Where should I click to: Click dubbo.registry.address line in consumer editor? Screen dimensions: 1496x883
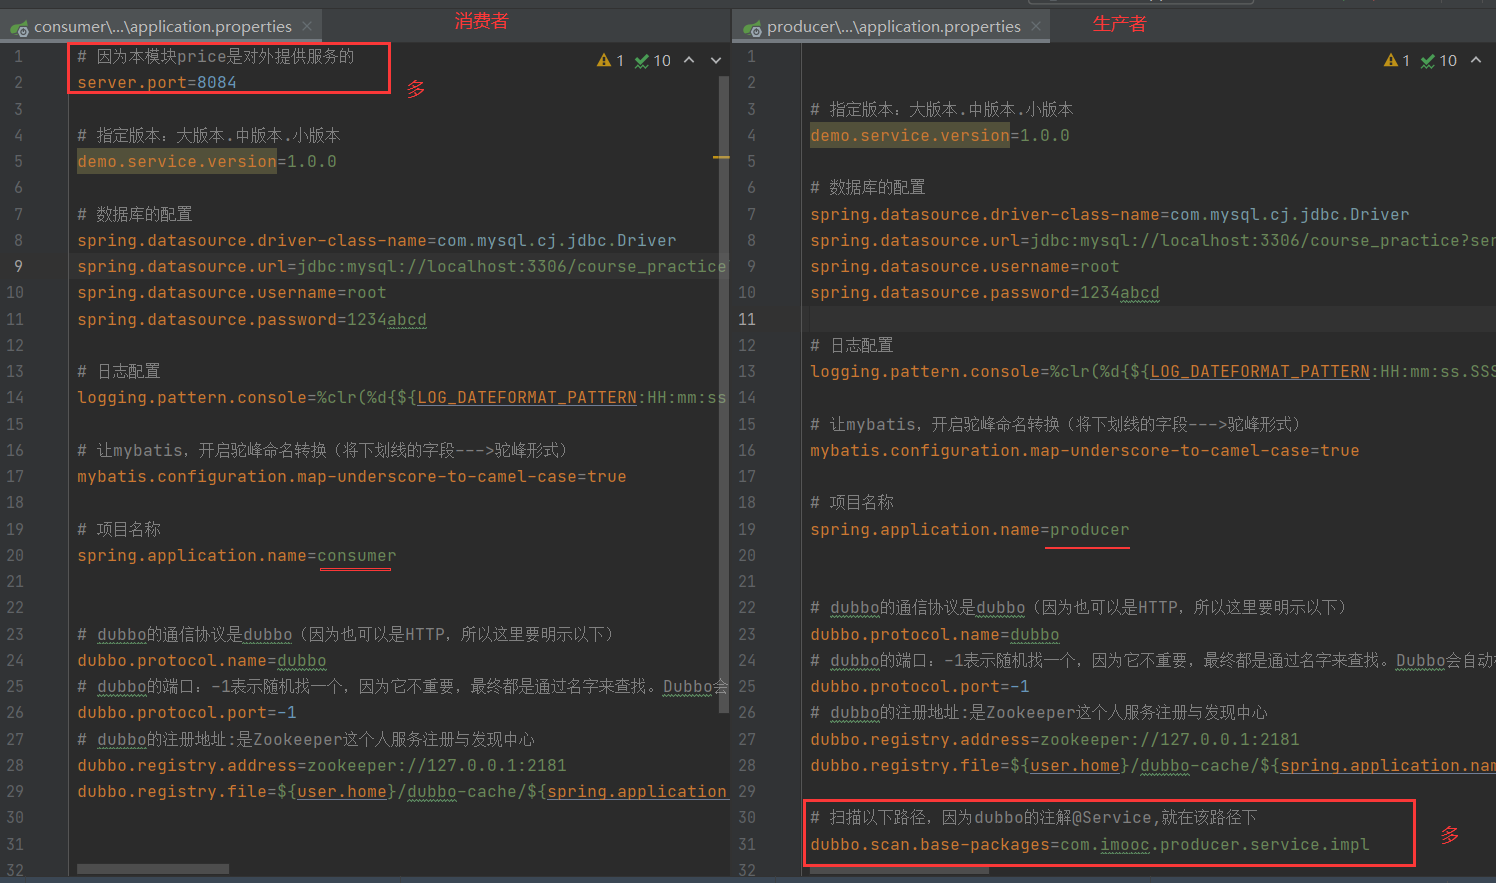pyautogui.click(x=322, y=766)
